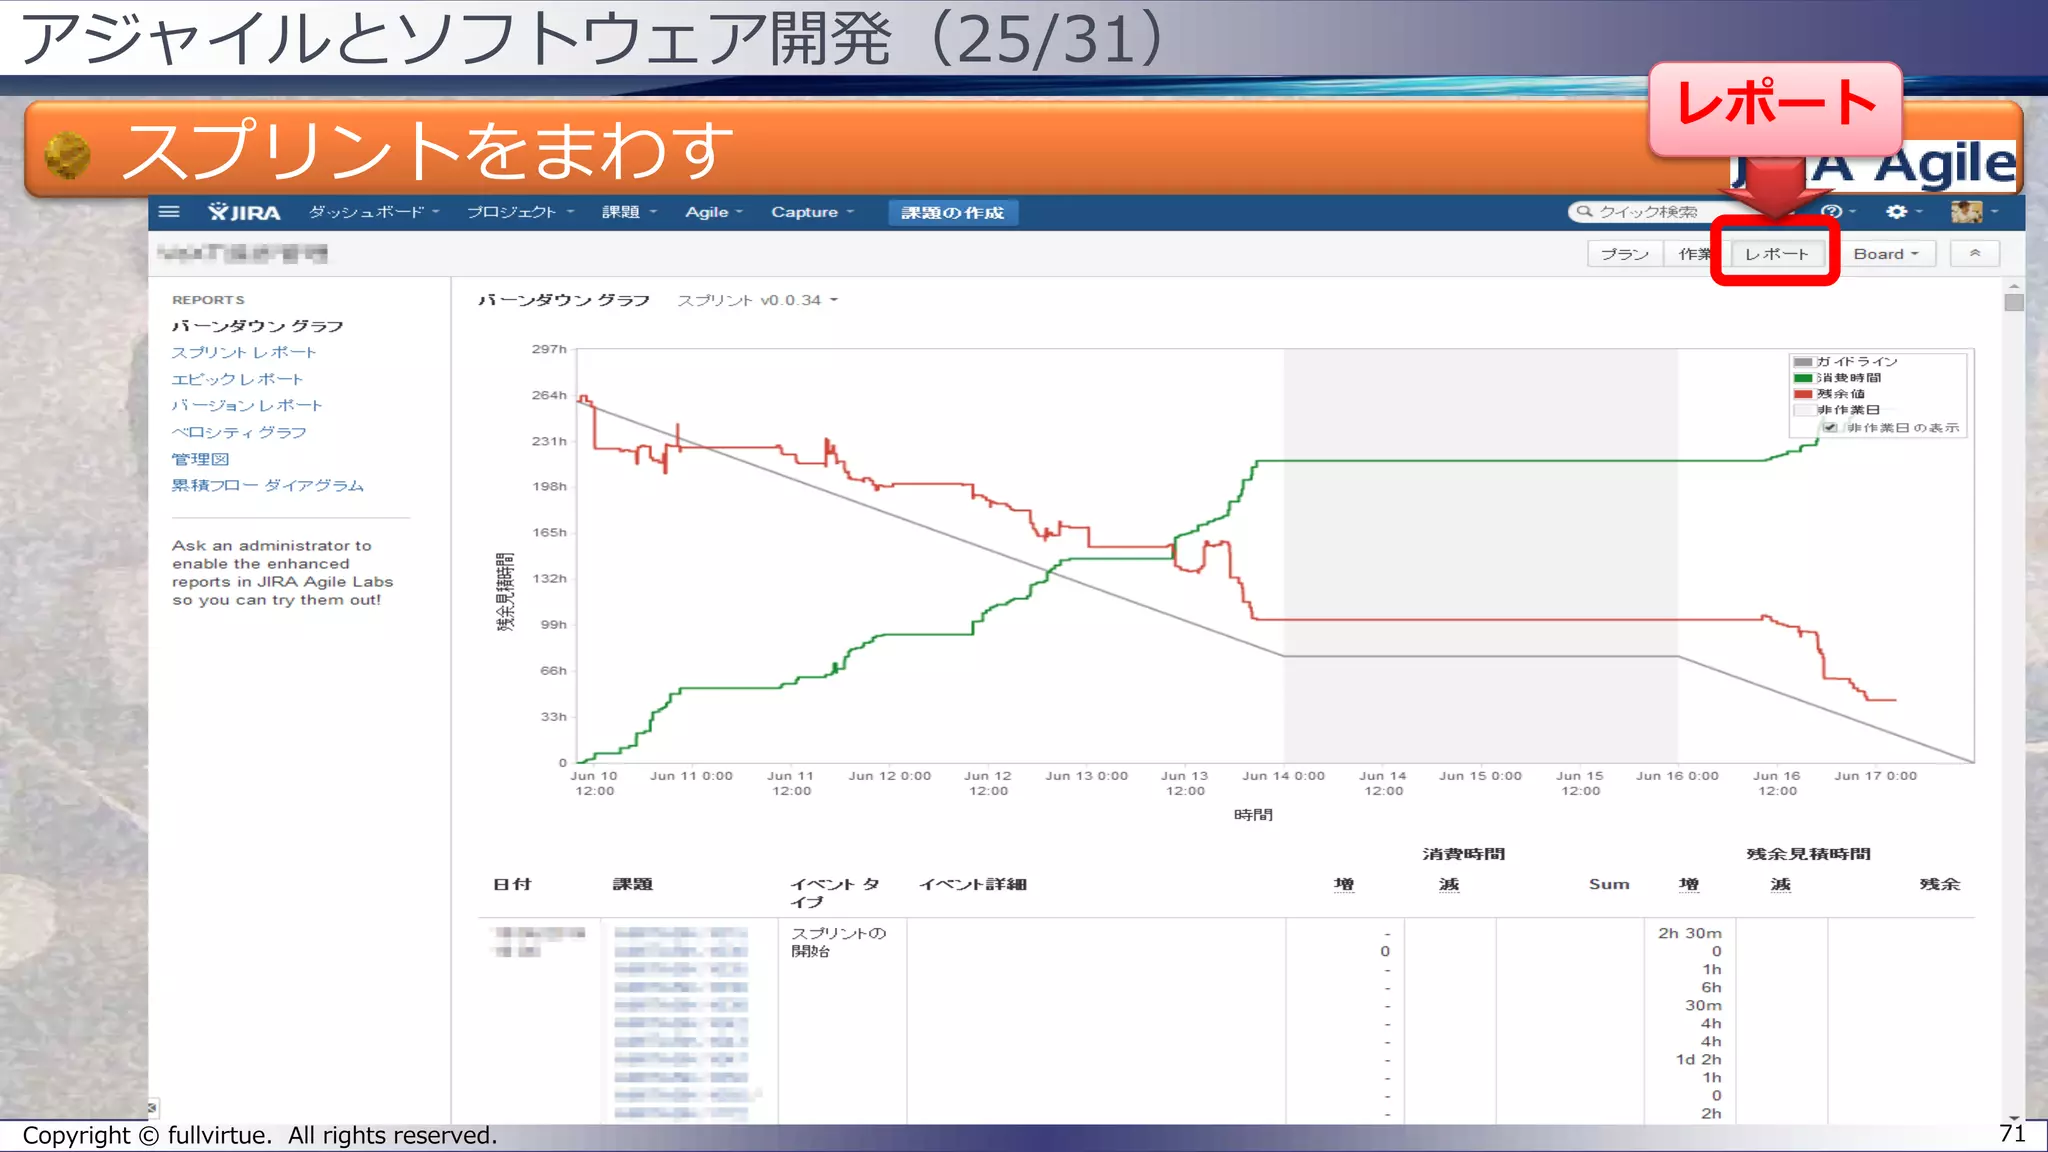2048x1152 pixels.
Task: Click the 課題 table column header
Action: click(633, 884)
